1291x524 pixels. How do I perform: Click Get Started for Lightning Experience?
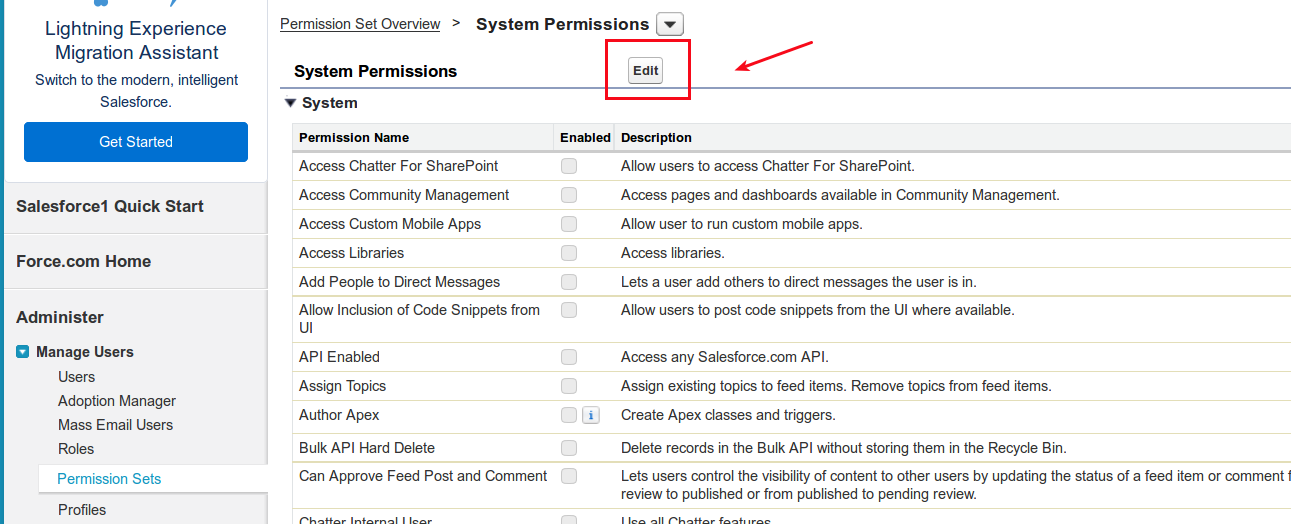click(136, 142)
